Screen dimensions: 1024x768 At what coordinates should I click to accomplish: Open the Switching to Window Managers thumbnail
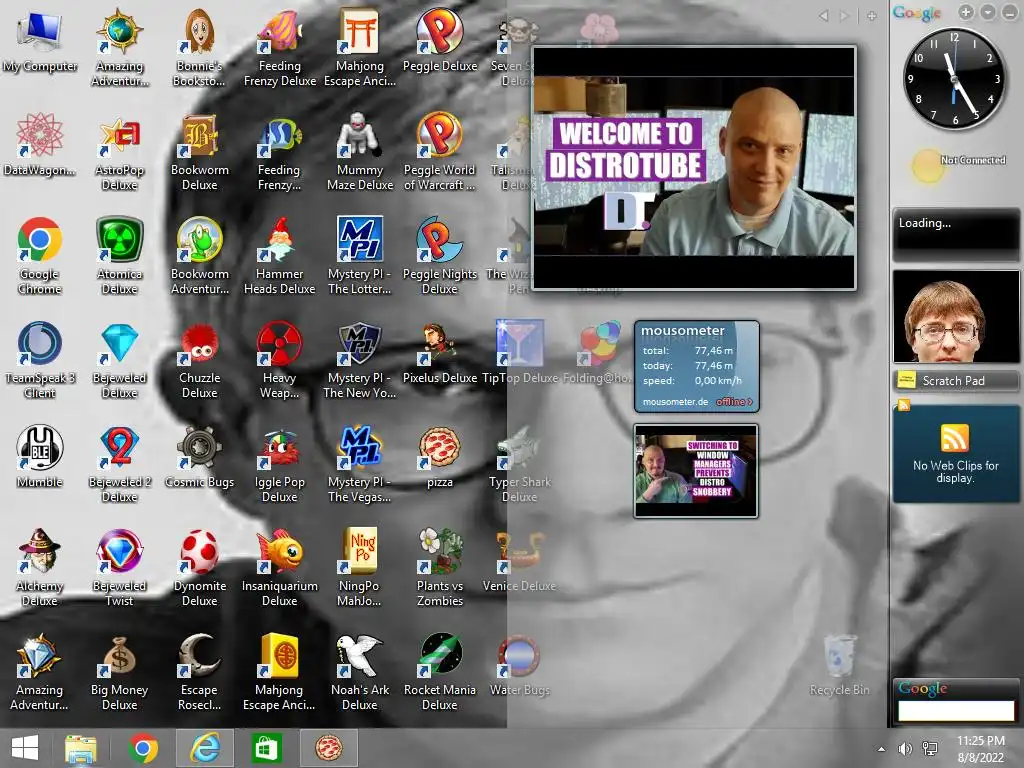click(x=696, y=471)
